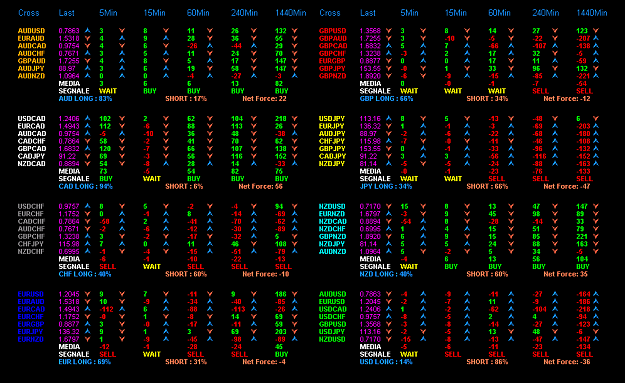Click the 'AUD LONG : 83%' summary
This screenshot has height=383, width=625.
click(x=85, y=98)
